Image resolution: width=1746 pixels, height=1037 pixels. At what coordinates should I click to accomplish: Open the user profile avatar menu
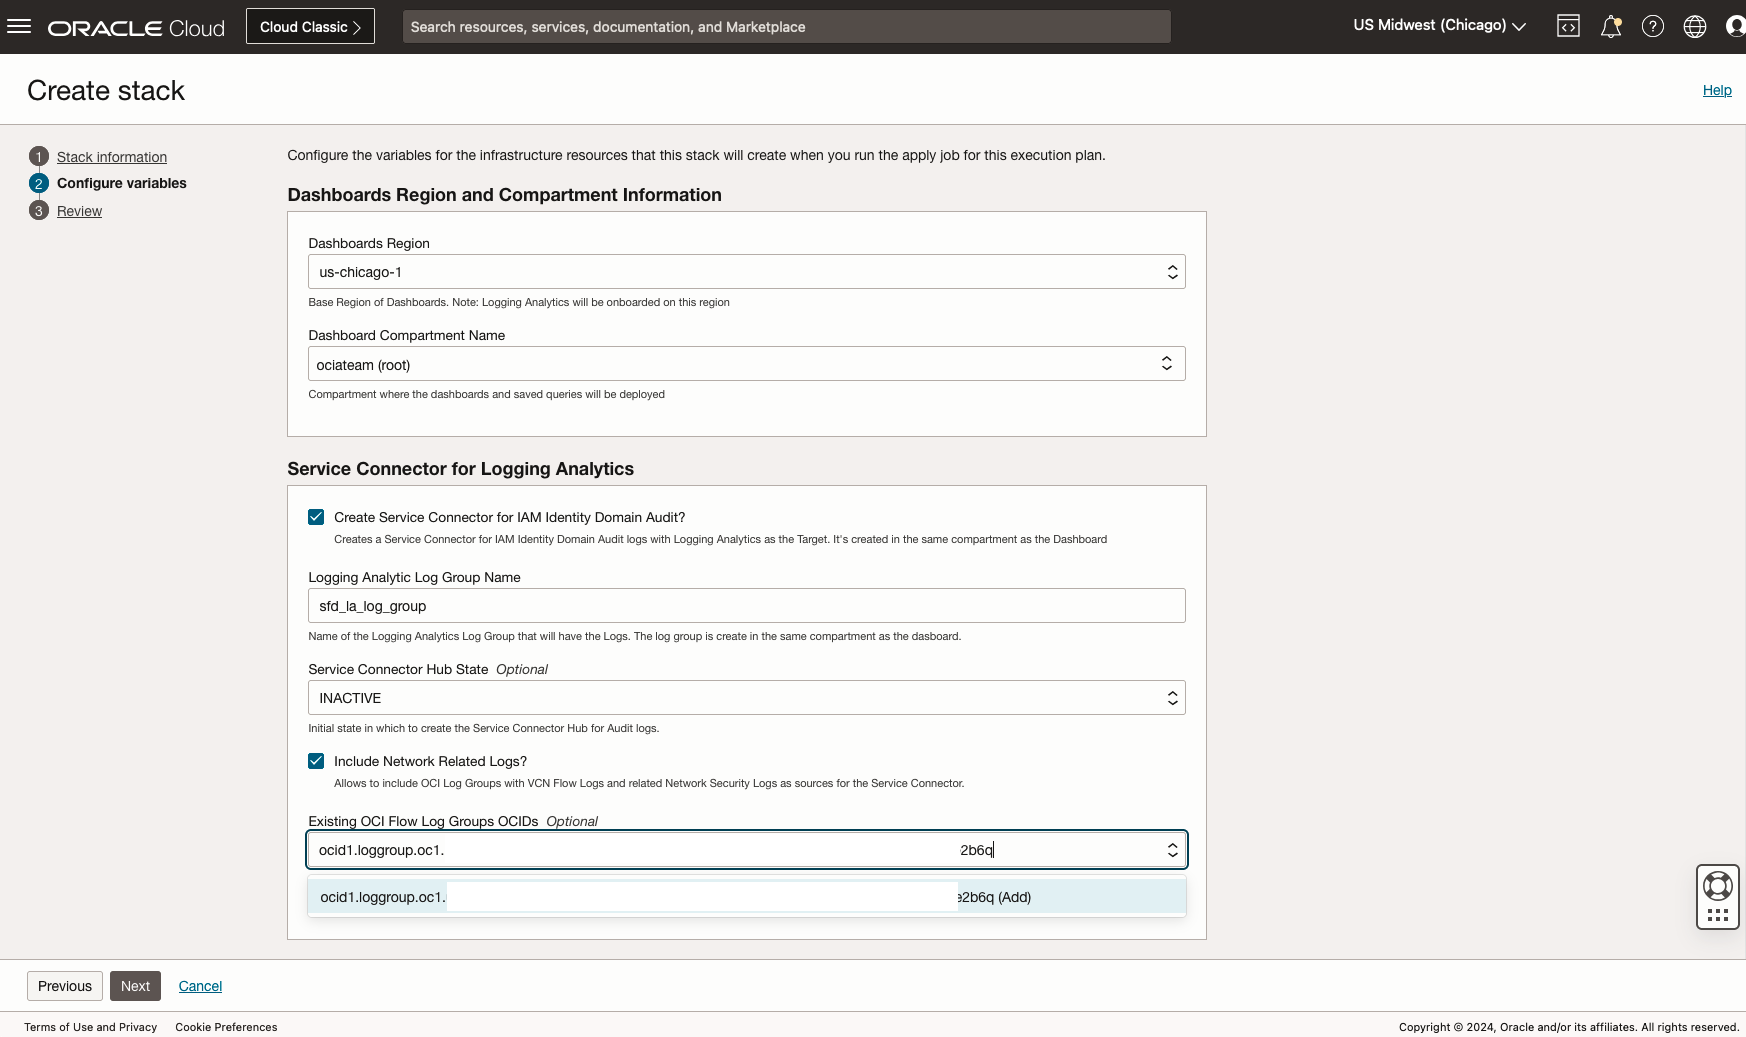tap(1735, 26)
